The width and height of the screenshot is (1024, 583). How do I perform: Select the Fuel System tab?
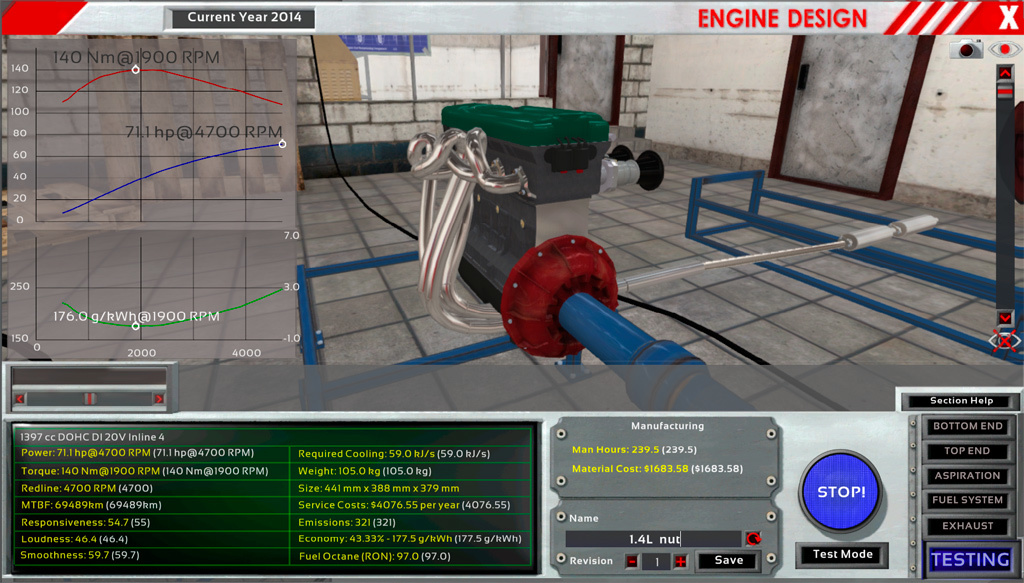[967, 501]
